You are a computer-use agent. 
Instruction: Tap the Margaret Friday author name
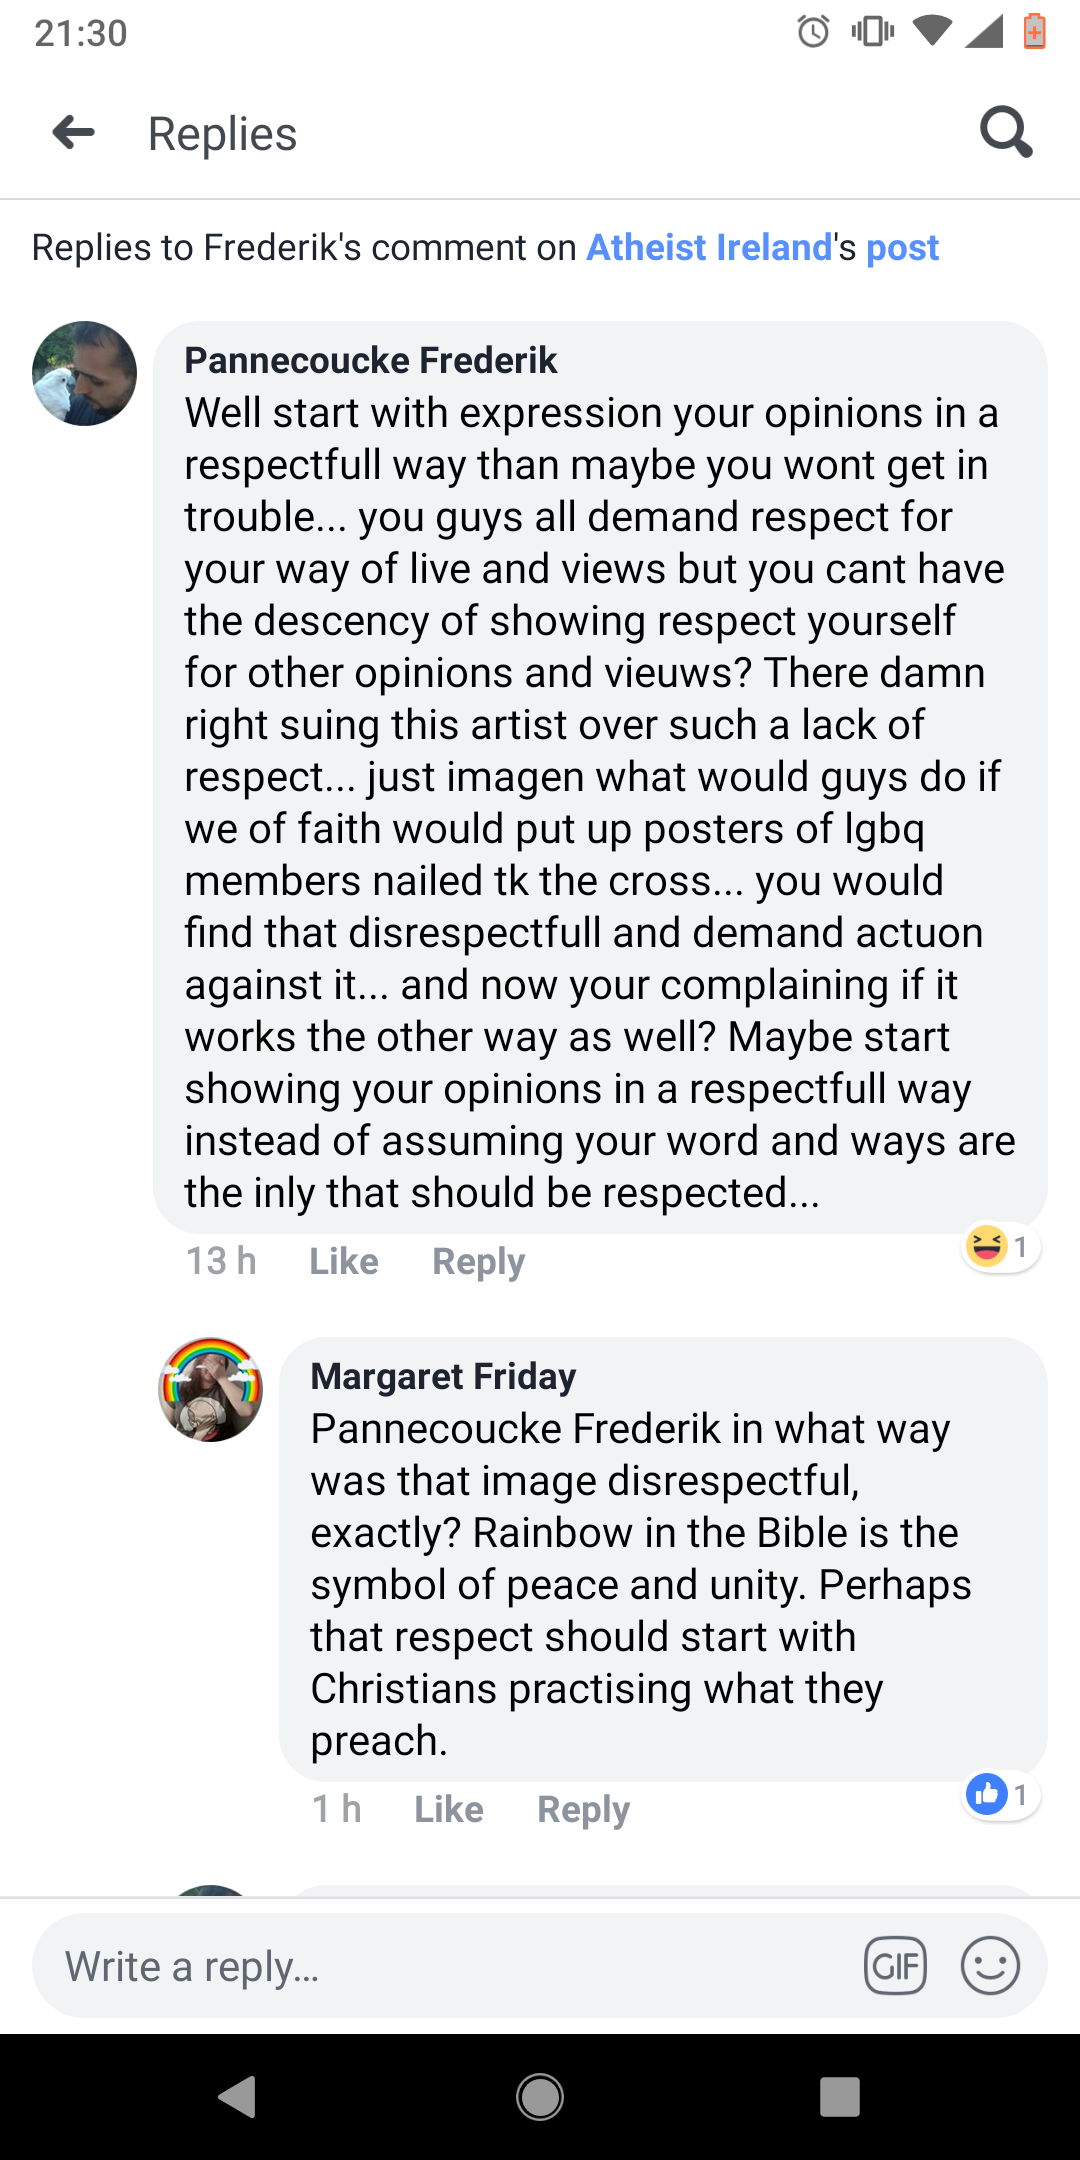point(443,1376)
